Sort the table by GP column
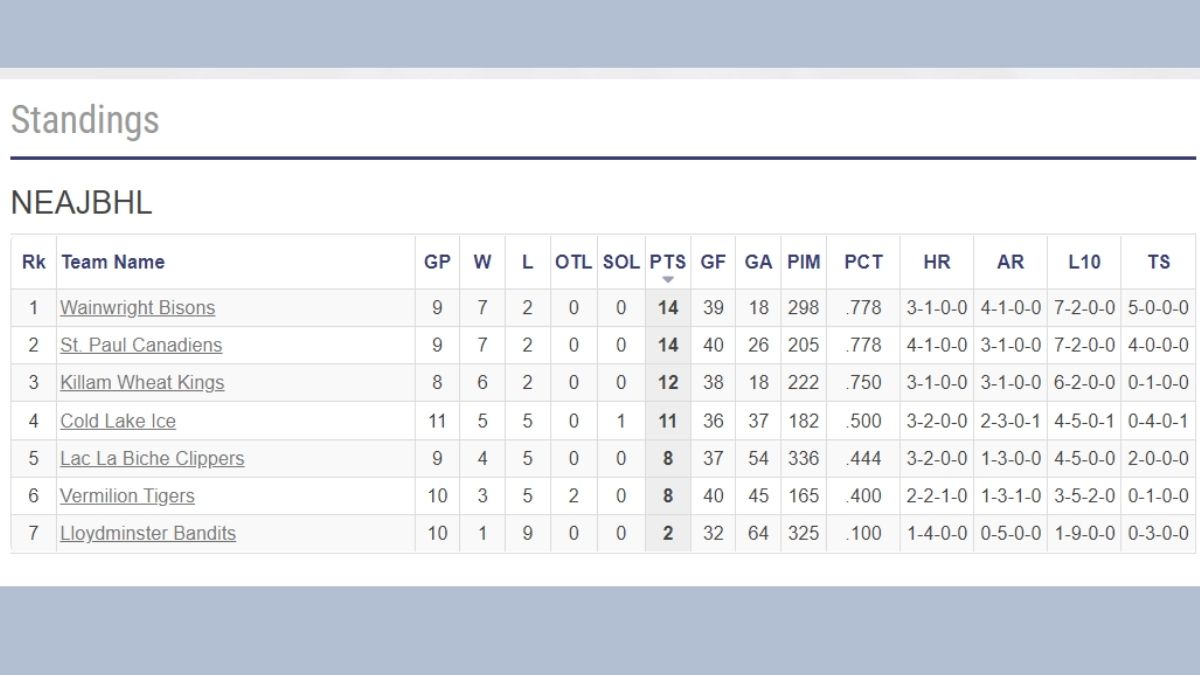Viewport: 1200px width, 675px height. click(437, 262)
